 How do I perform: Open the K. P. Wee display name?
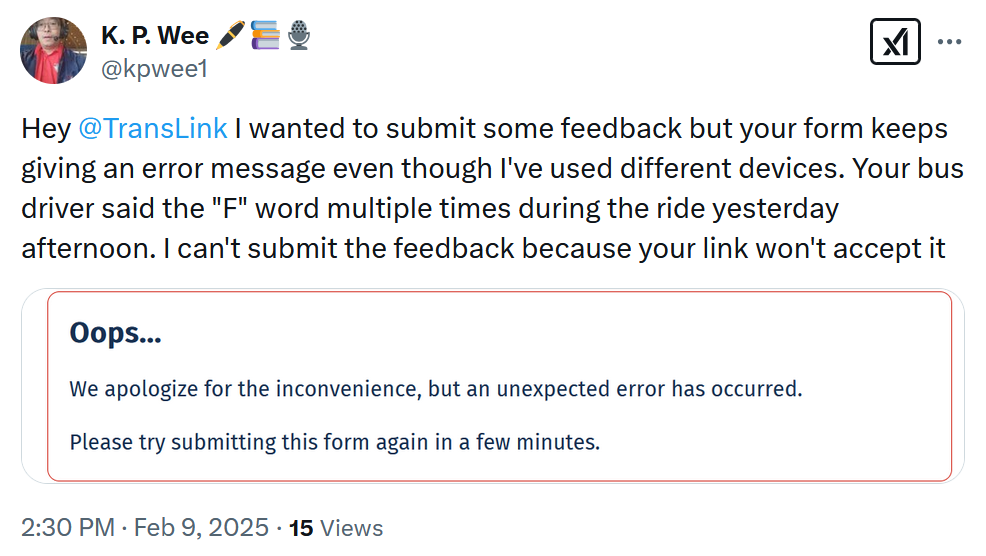click(x=155, y=37)
